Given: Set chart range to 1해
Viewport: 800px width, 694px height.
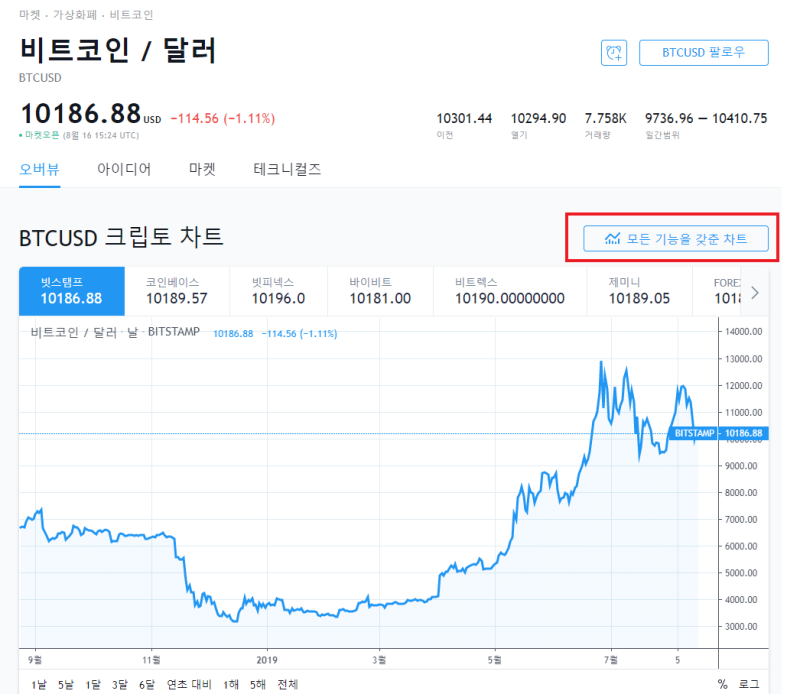Looking at the screenshot, I should 231,684.
